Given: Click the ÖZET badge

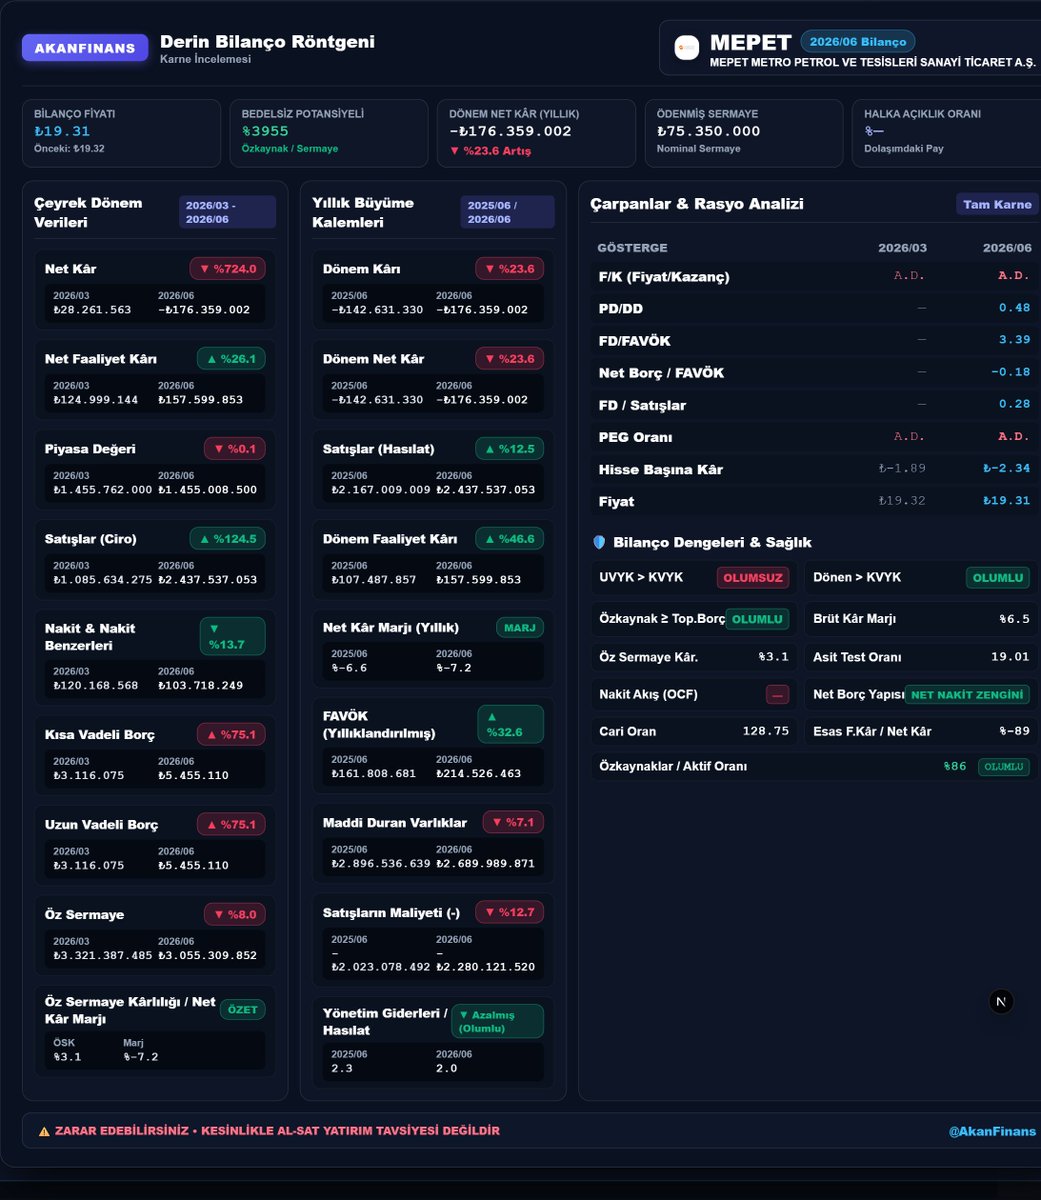Looking at the screenshot, I should coord(243,1009).
